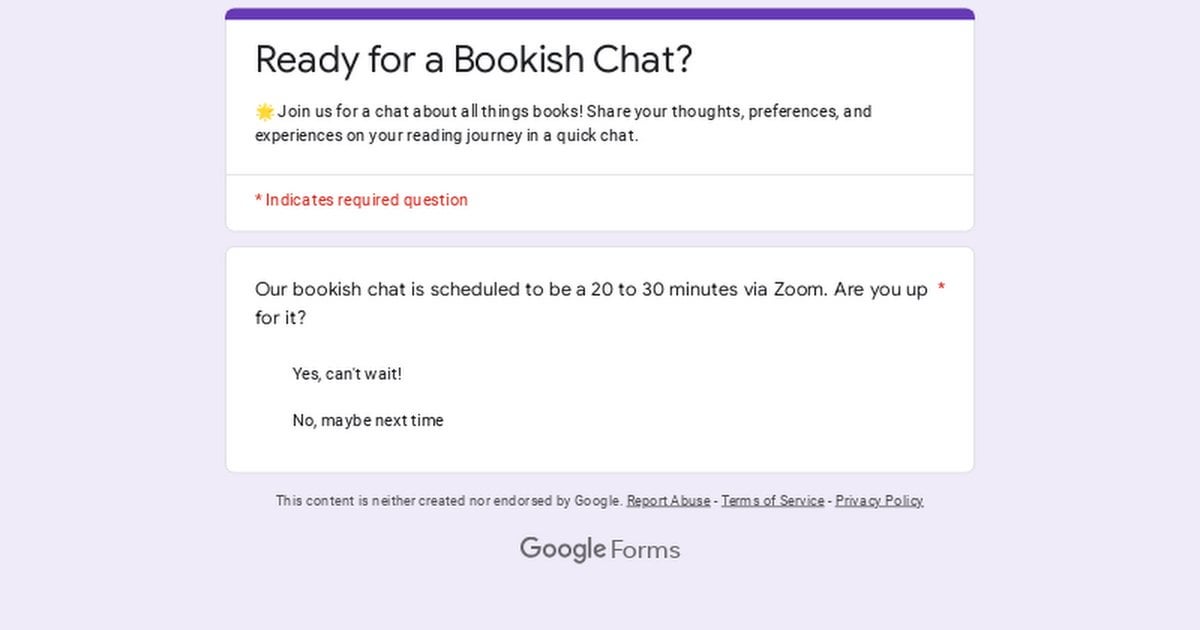This screenshot has height=630, width=1200.
Task: Click the Zoom bookish chat question text
Action: pos(591,304)
